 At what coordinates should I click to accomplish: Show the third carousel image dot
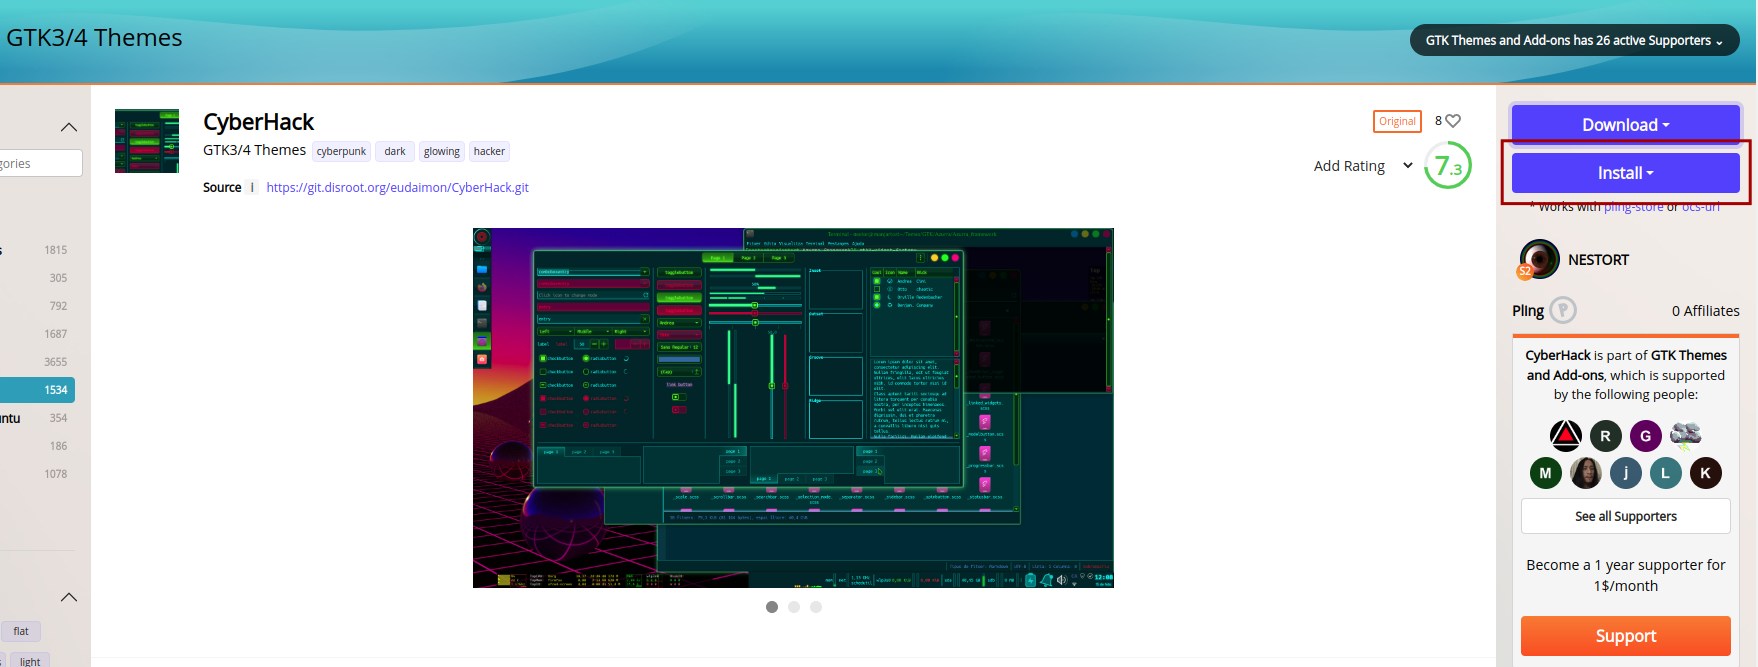pyautogui.click(x=816, y=607)
